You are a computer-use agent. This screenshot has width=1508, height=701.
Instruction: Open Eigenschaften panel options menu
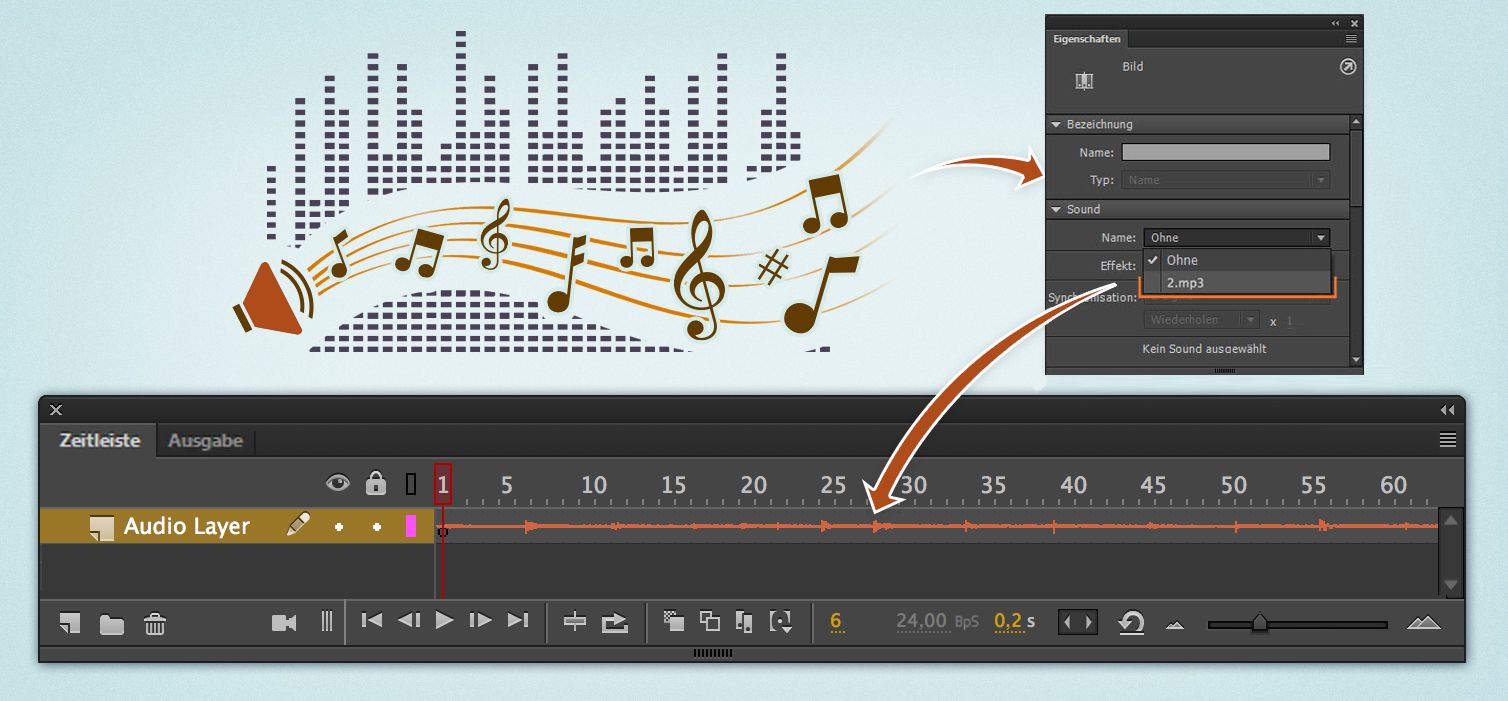pyautogui.click(x=1351, y=39)
